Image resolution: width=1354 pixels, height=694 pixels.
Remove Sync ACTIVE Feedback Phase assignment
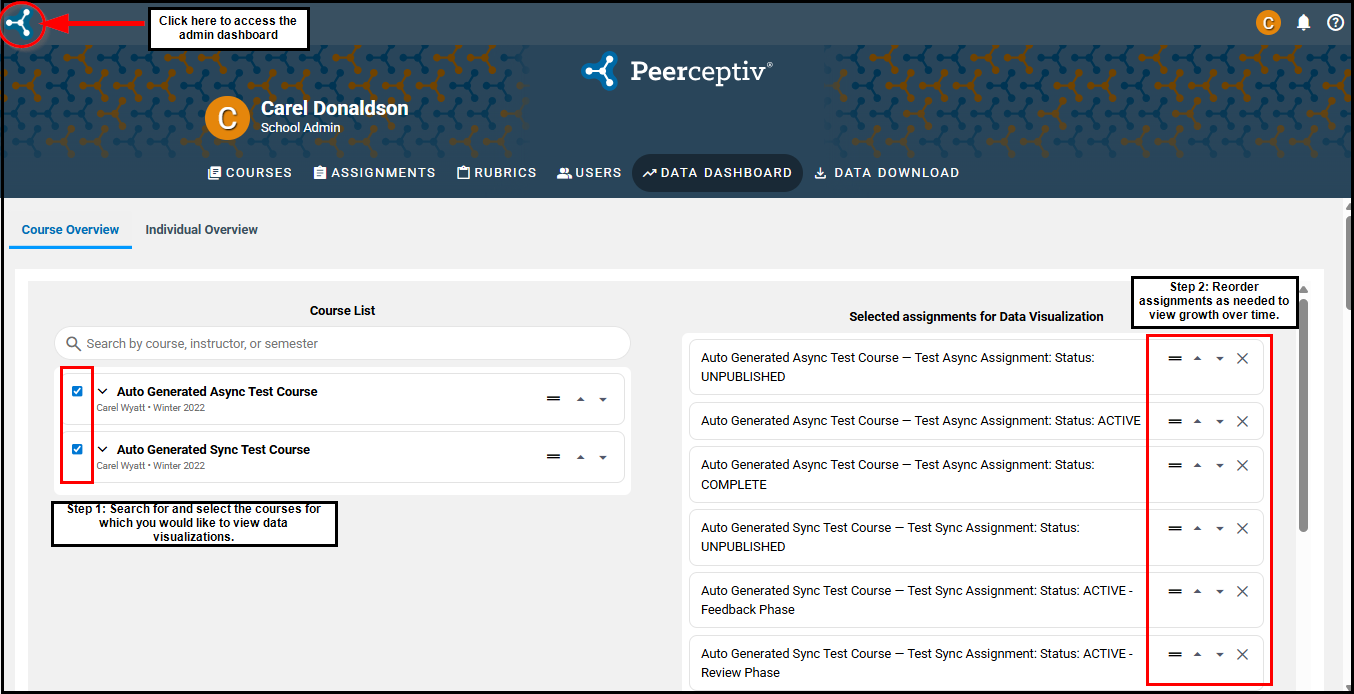click(1242, 591)
